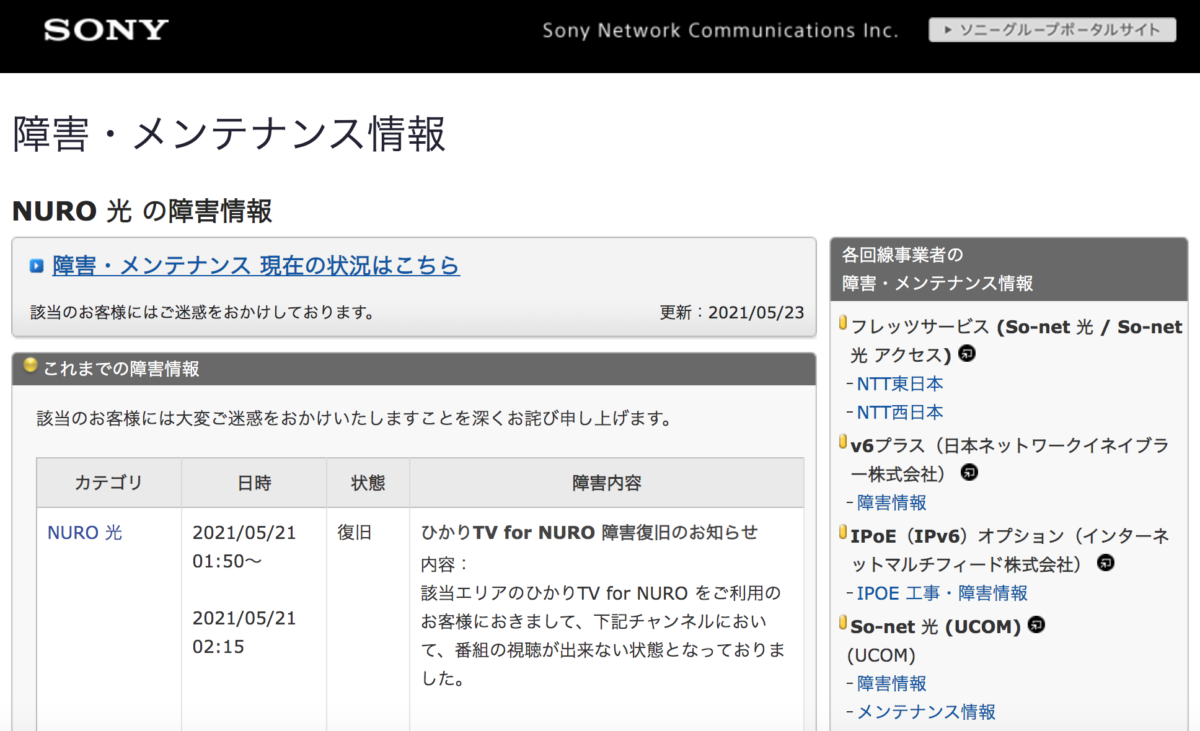
Task: Open 障害情報 link under So-net 光 (UCOM)
Action: [892, 684]
